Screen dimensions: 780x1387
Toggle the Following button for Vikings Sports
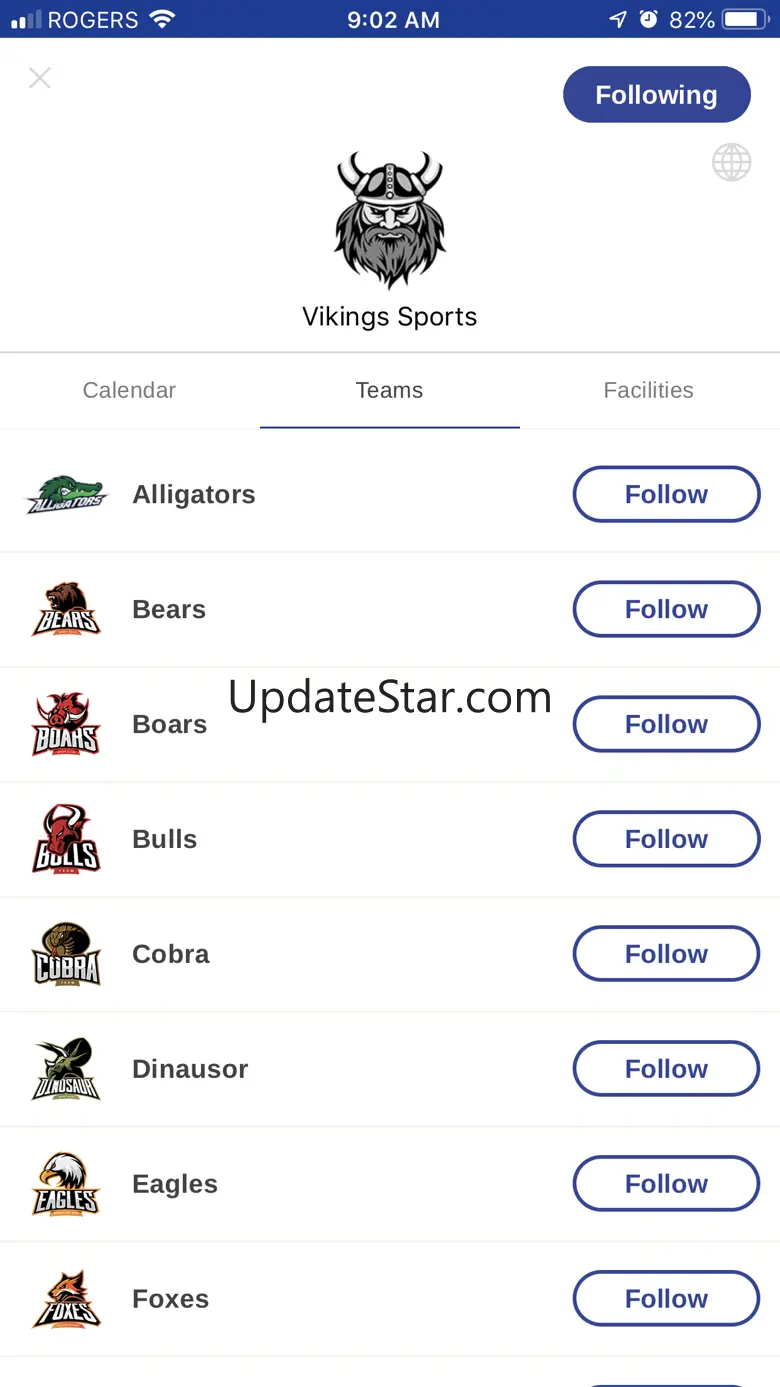click(x=656, y=95)
